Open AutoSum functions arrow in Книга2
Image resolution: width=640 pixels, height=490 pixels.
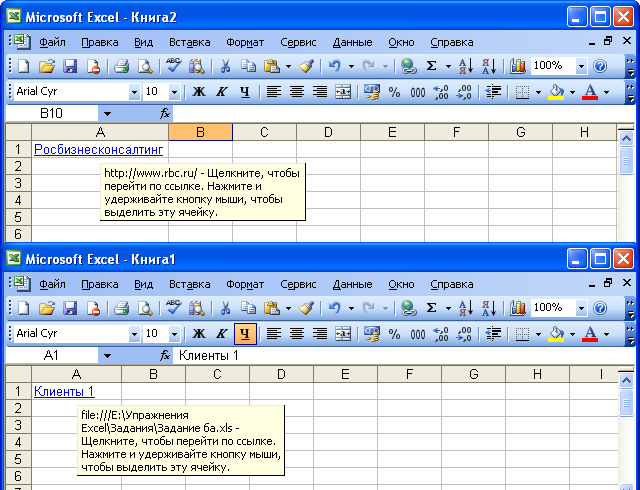click(448, 66)
